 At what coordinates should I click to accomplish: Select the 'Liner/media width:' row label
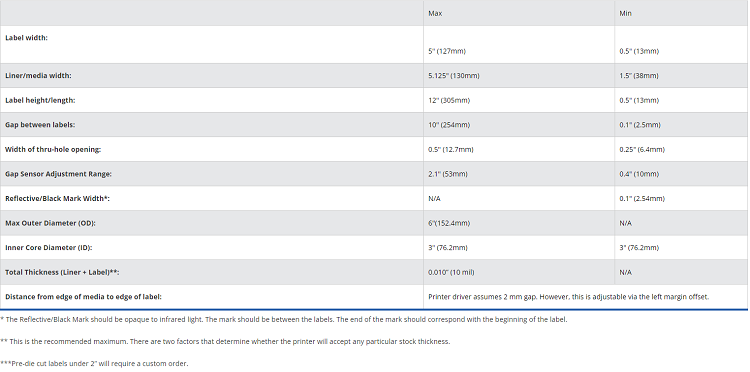point(38,76)
